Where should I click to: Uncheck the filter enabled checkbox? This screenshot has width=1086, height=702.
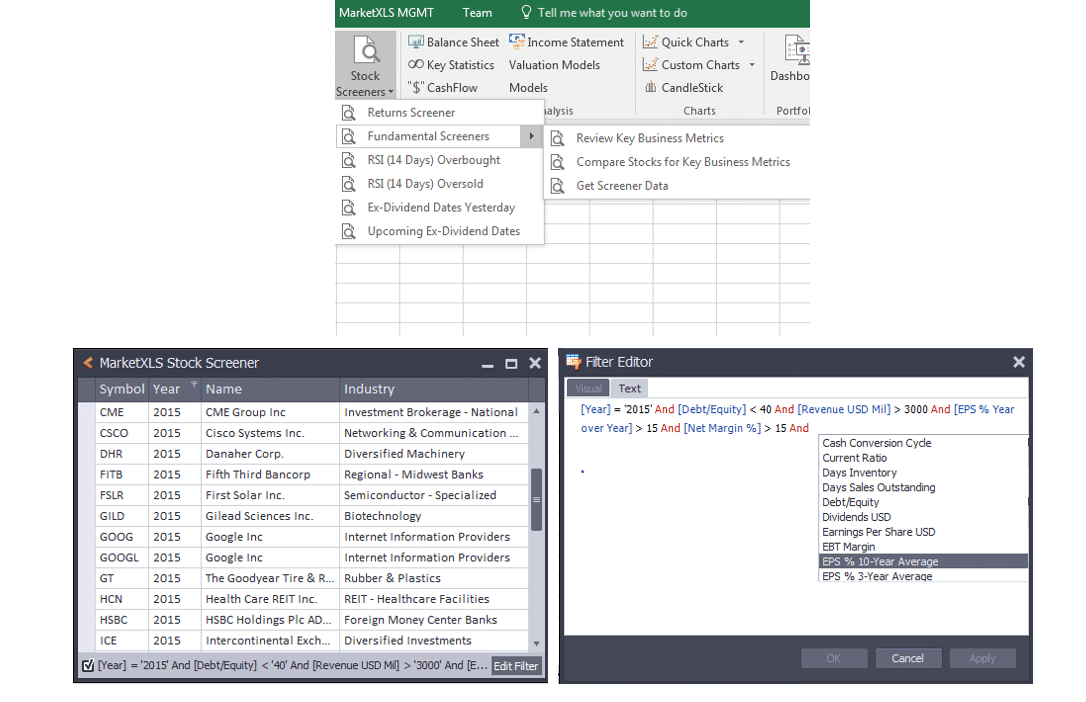[88, 665]
